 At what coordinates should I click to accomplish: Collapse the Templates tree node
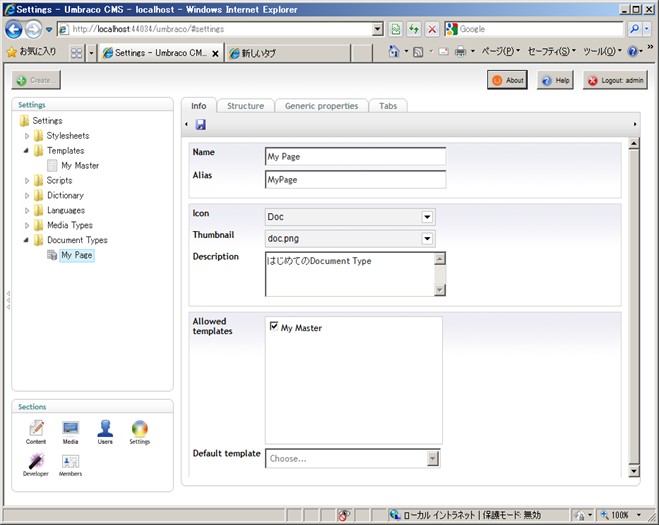(26, 150)
